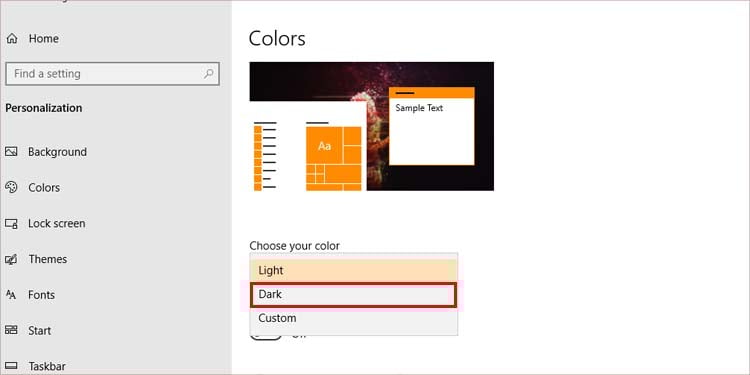The width and height of the screenshot is (750, 375).
Task: Open Taskbar settings page
Action: point(47,366)
